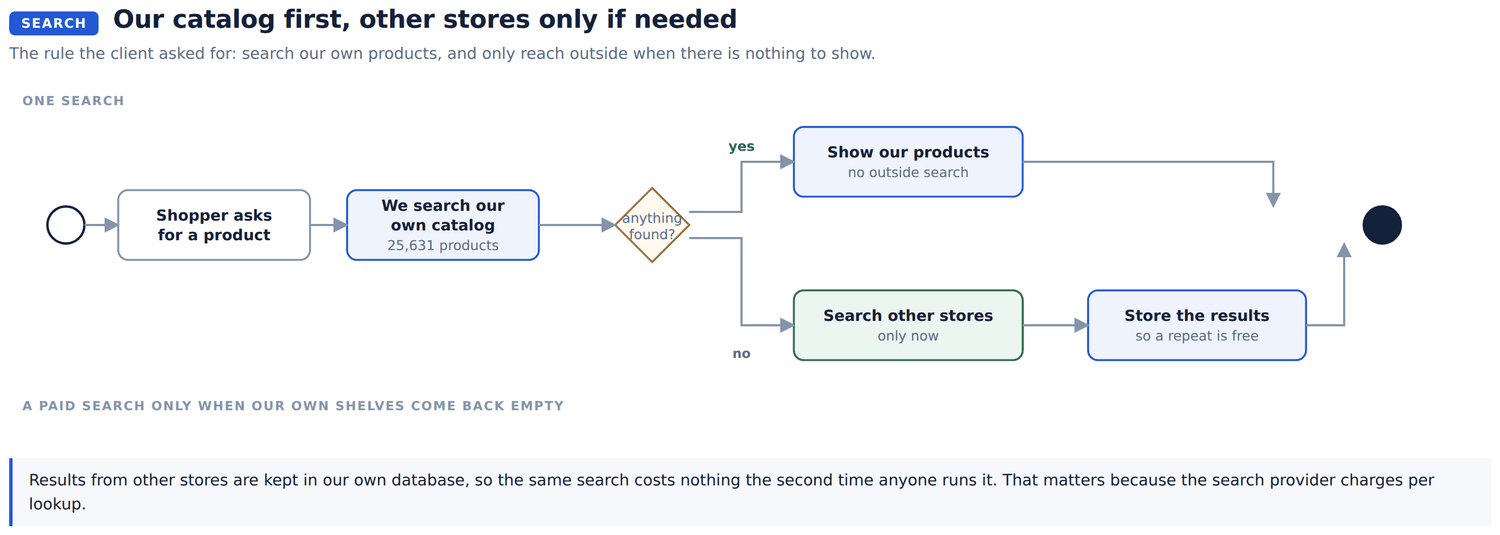Select the 'We search our own catalog' step
Screen dimensions: 1500x535
(x=443, y=225)
